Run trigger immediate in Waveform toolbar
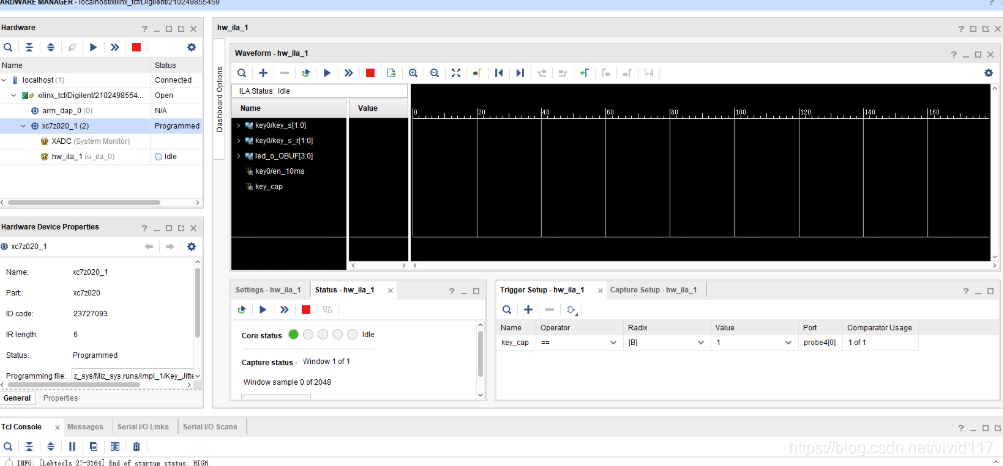1003x466 pixels. point(349,73)
